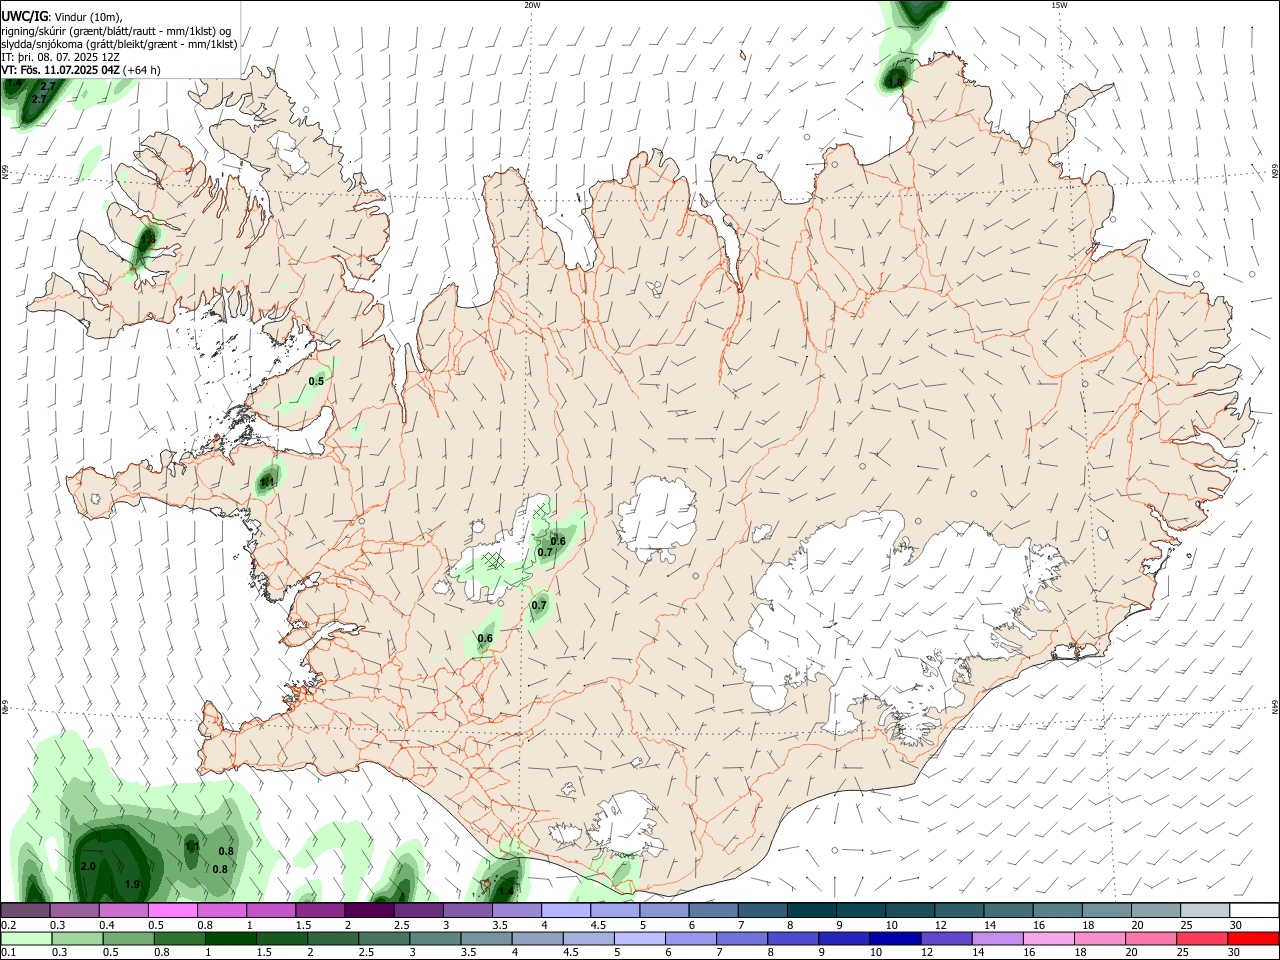Click the 1.9 precipitation value over the southwest sea
1280x960 pixels.
pos(132,884)
